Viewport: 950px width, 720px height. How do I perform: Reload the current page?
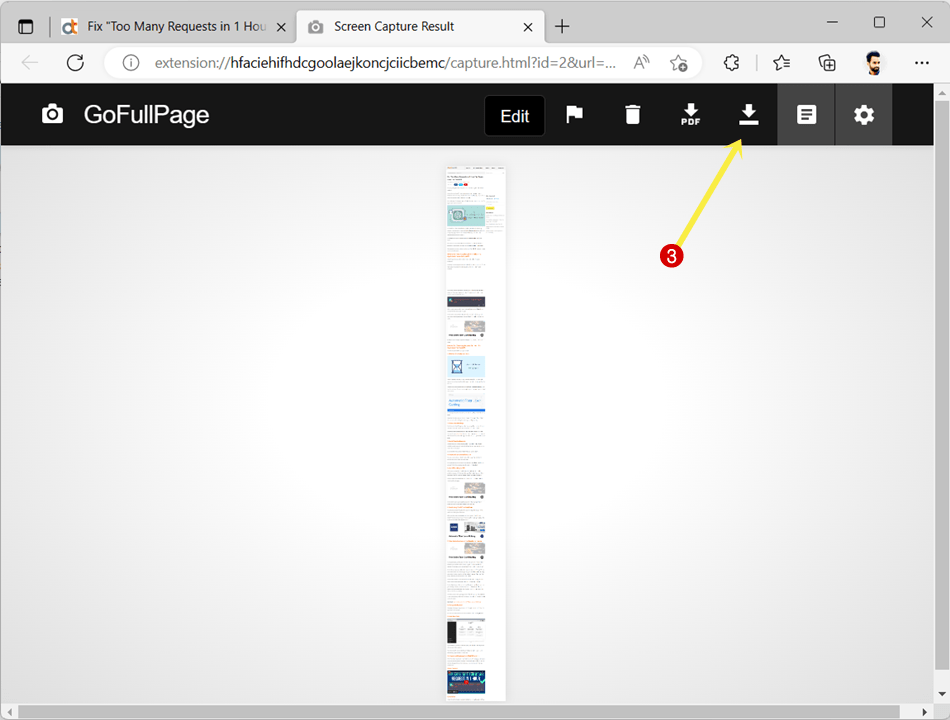tap(75, 62)
